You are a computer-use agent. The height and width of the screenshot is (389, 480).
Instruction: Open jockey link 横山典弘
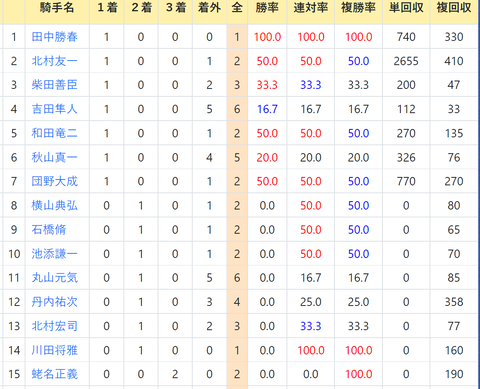point(55,205)
